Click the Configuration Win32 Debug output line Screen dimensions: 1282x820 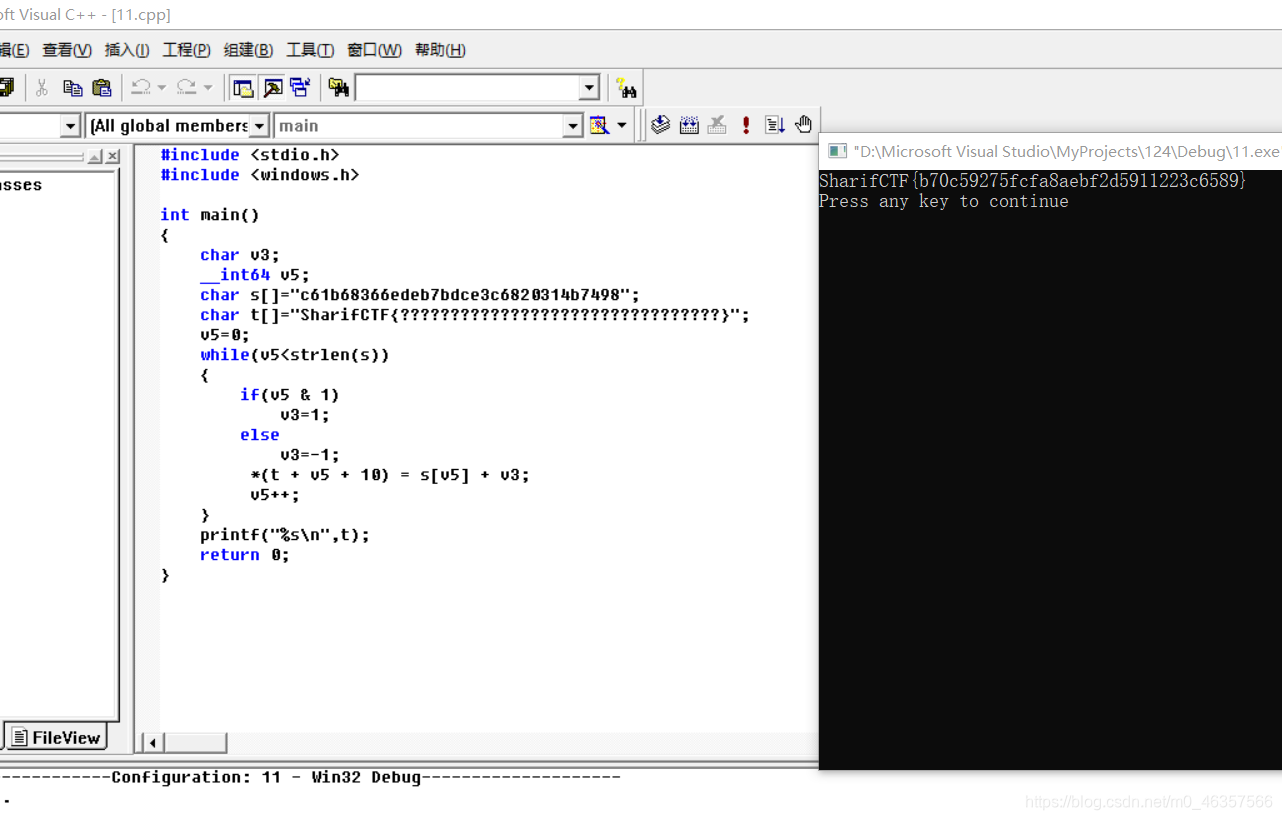point(310,777)
